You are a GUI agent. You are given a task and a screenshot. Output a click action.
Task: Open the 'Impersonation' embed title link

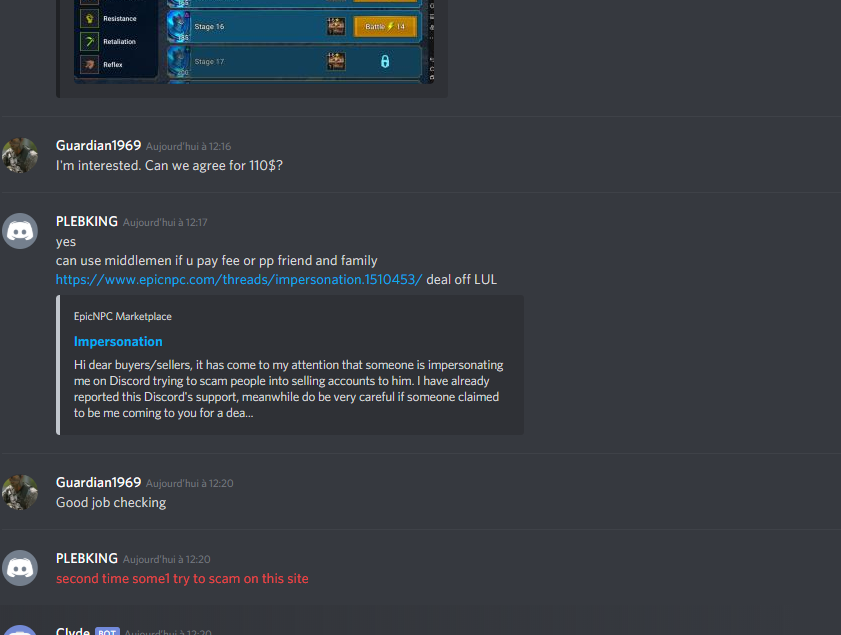tap(118, 342)
